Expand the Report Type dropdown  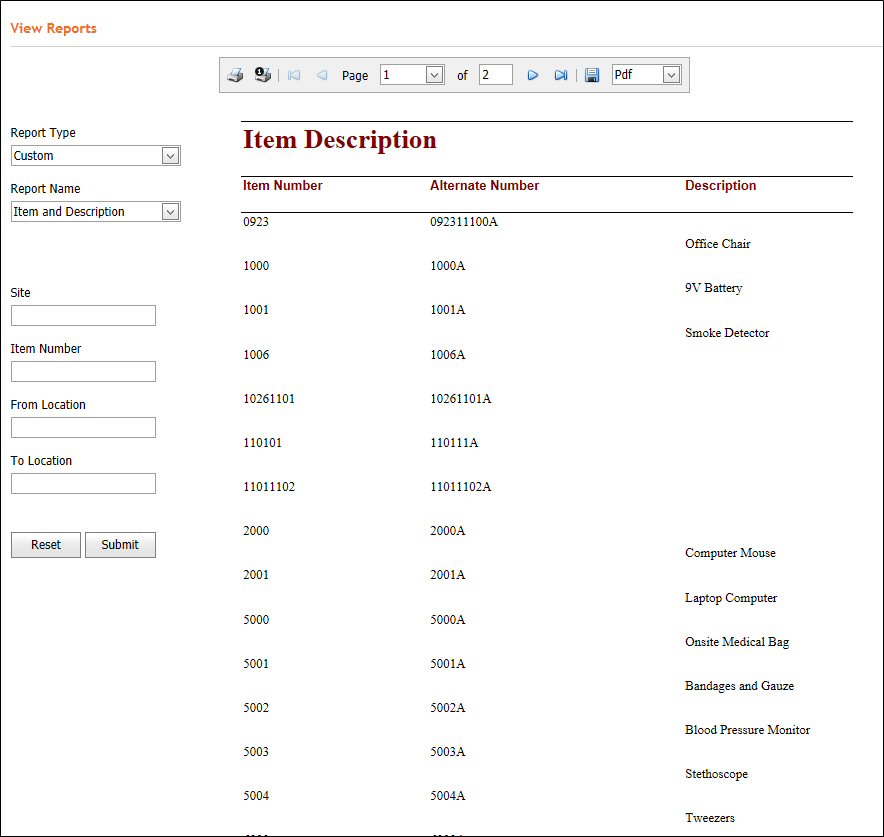click(x=95, y=156)
